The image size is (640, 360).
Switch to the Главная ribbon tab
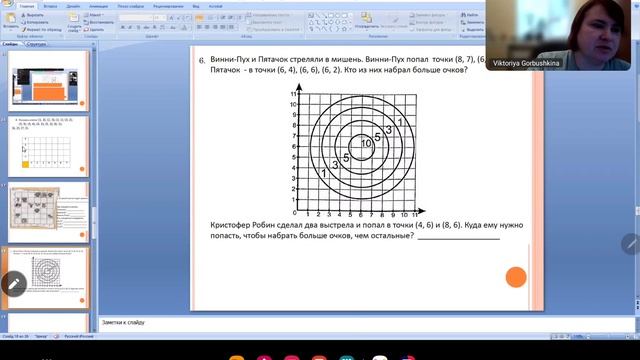pos(27,7)
